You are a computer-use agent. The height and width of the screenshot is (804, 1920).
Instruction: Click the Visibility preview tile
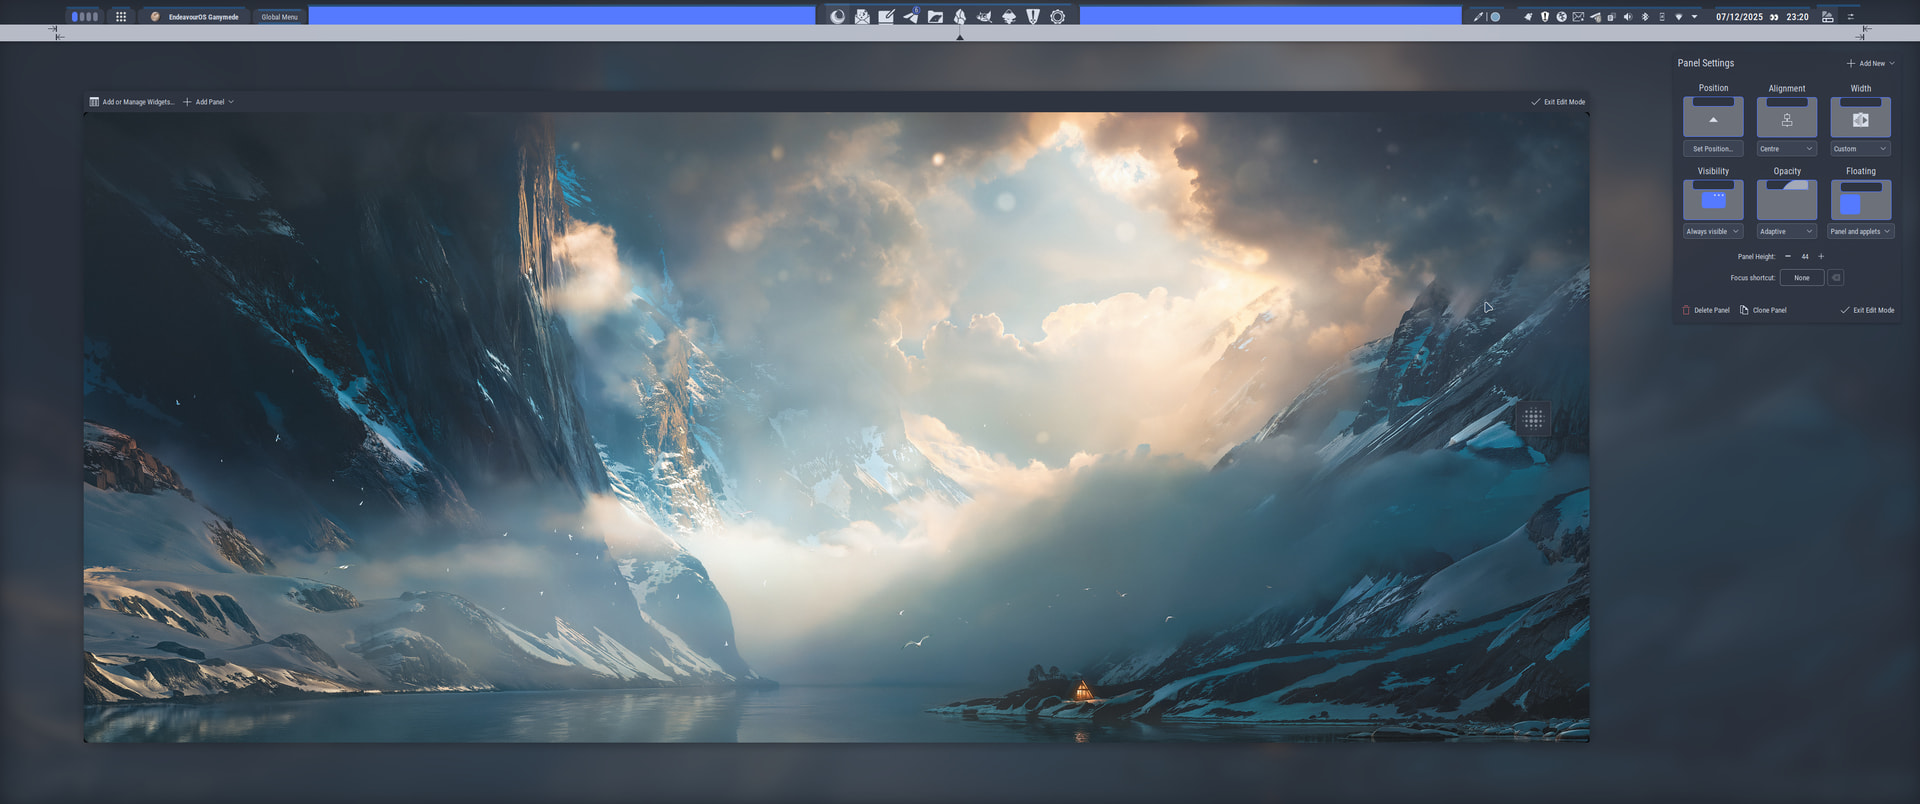click(x=1713, y=200)
